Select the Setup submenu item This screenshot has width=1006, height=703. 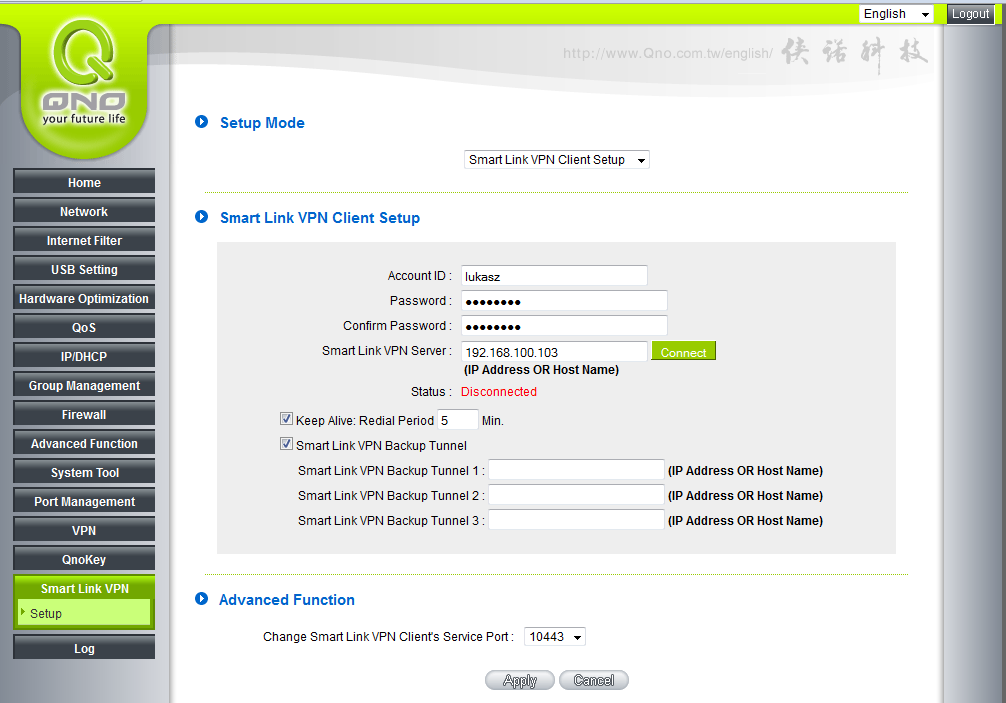point(84,613)
